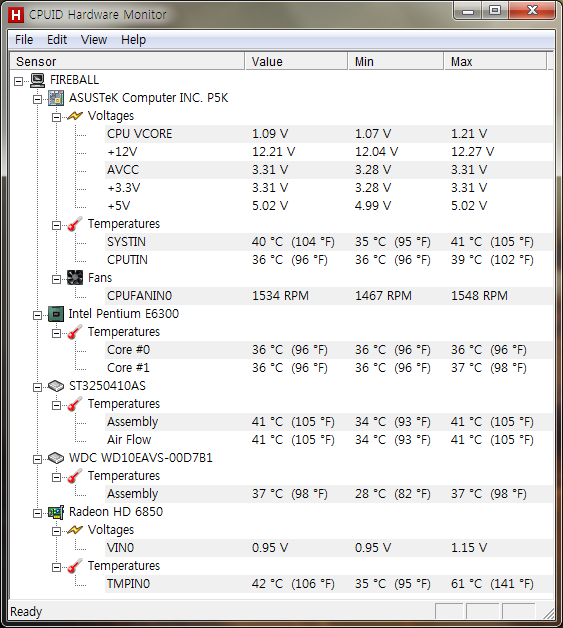563x628 pixels.
Task: Select the CPUFANIN0 fan row
Action: (329, 296)
